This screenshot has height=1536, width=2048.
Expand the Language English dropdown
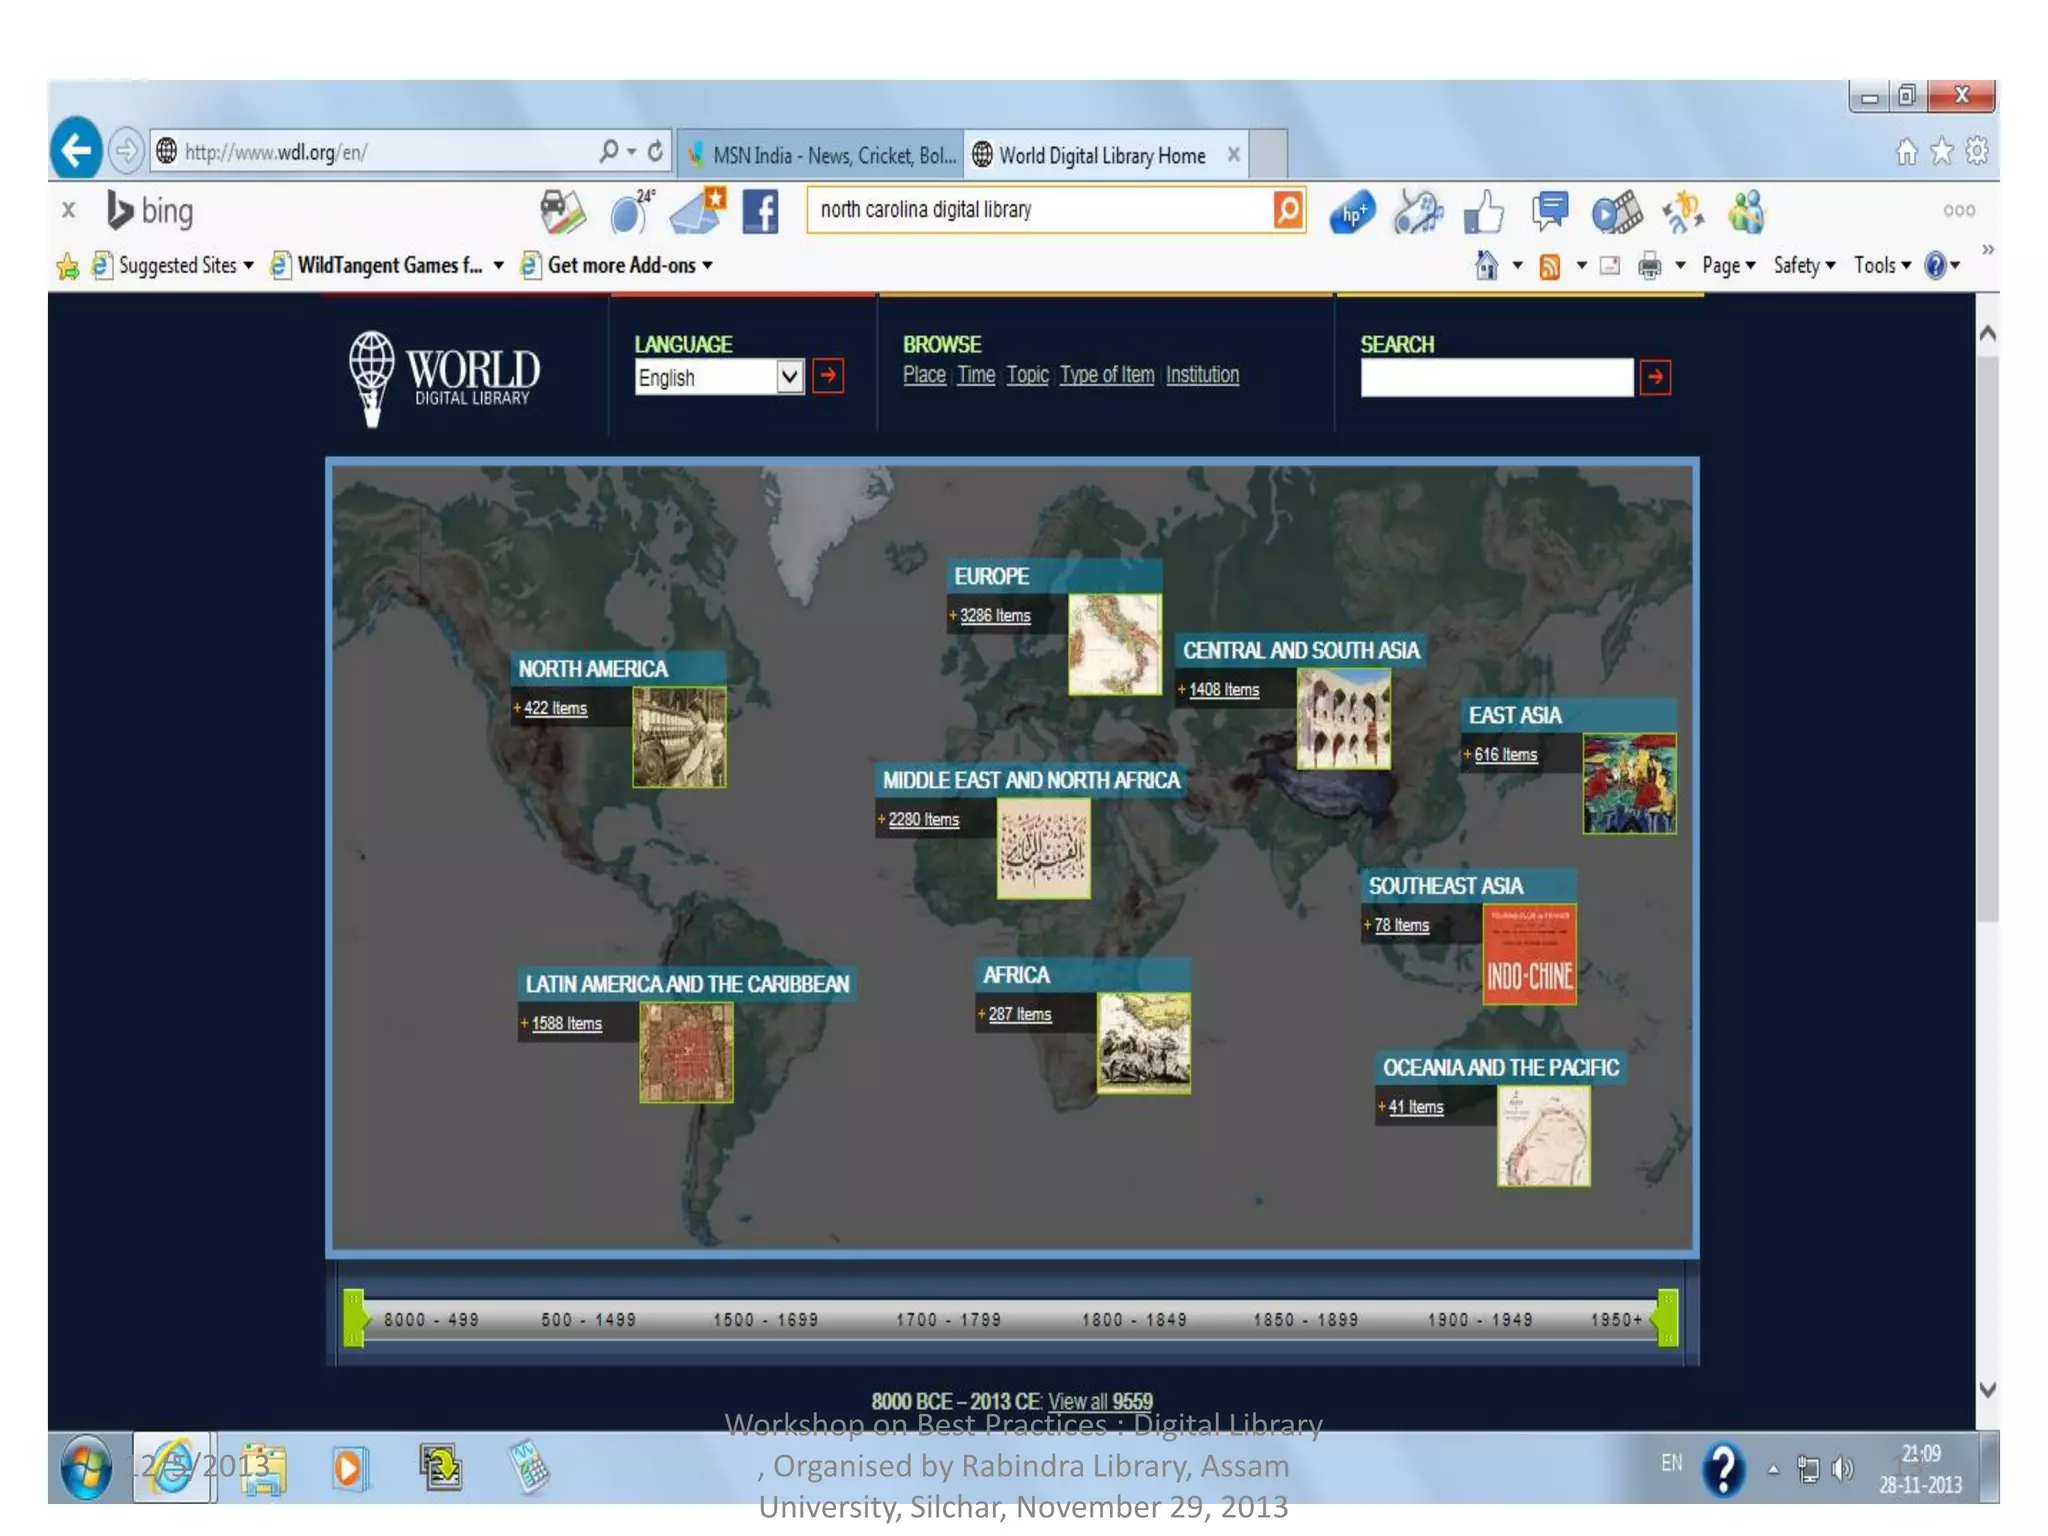(789, 377)
